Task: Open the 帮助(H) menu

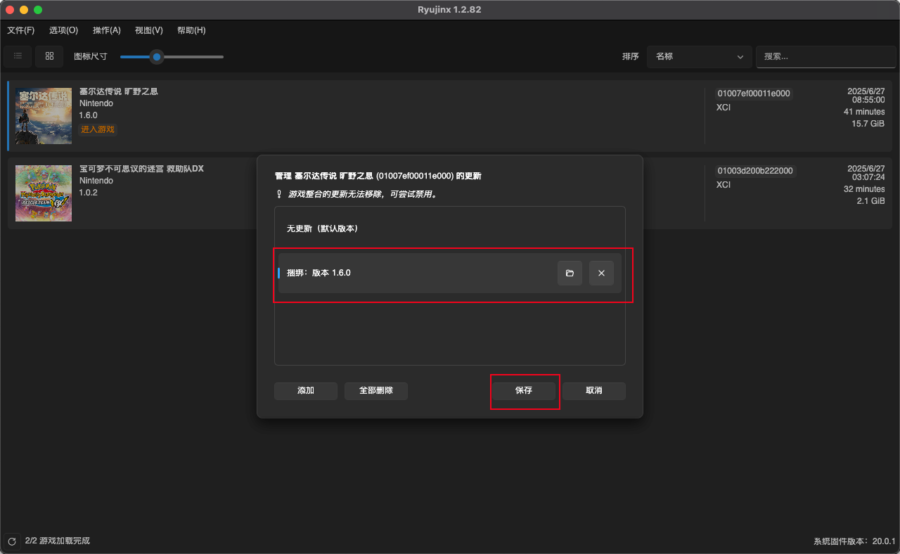Action: point(191,30)
